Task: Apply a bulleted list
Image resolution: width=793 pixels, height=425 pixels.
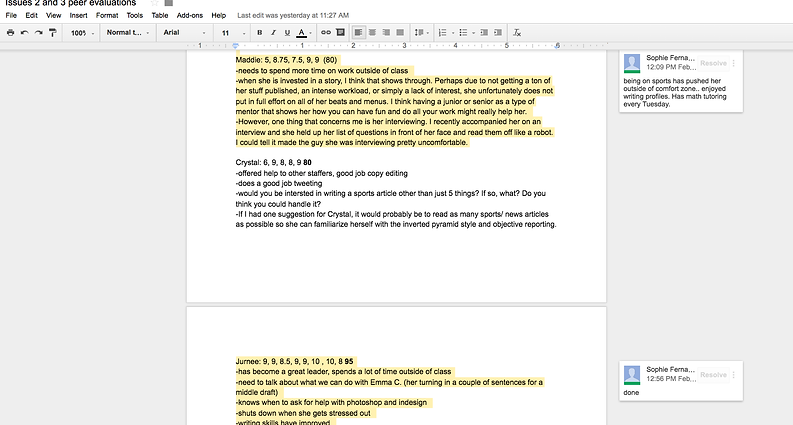Action: click(x=463, y=33)
